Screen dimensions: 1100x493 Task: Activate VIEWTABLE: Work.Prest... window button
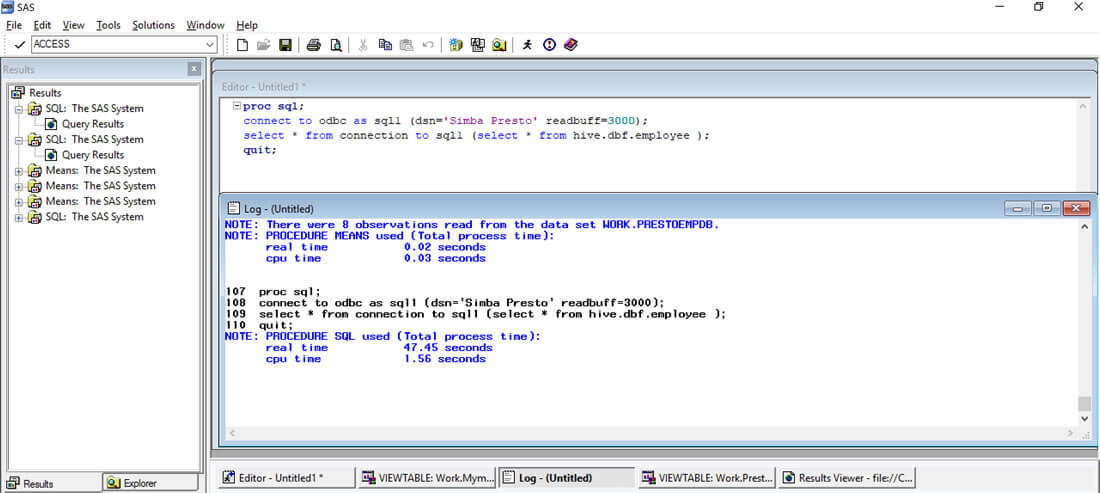(x=707, y=478)
